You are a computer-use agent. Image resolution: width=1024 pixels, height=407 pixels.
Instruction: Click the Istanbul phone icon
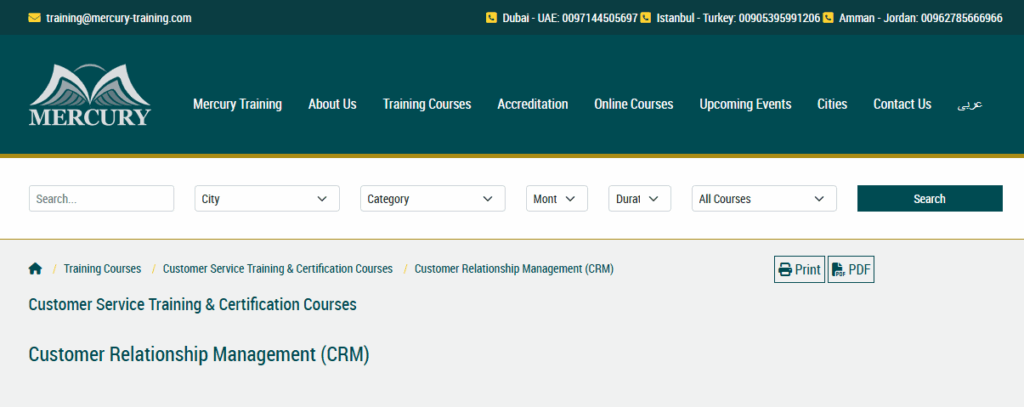coord(645,18)
